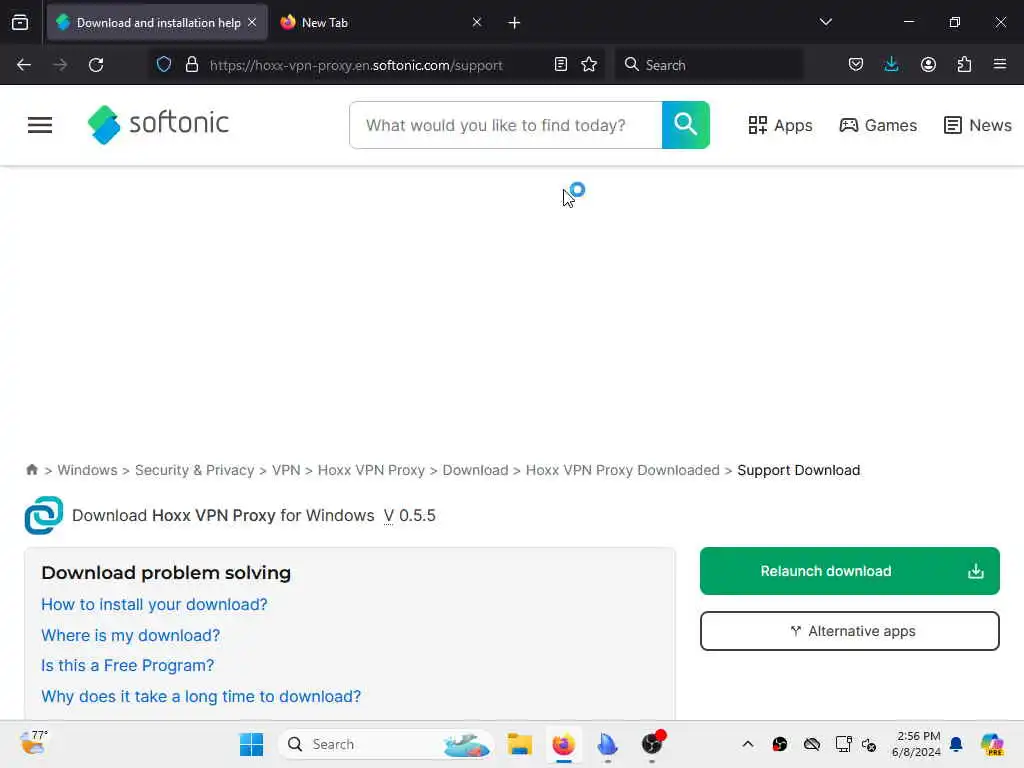Open Copilot preview icon in taskbar
The width and height of the screenshot is (1024, 768).
point(991,744)
